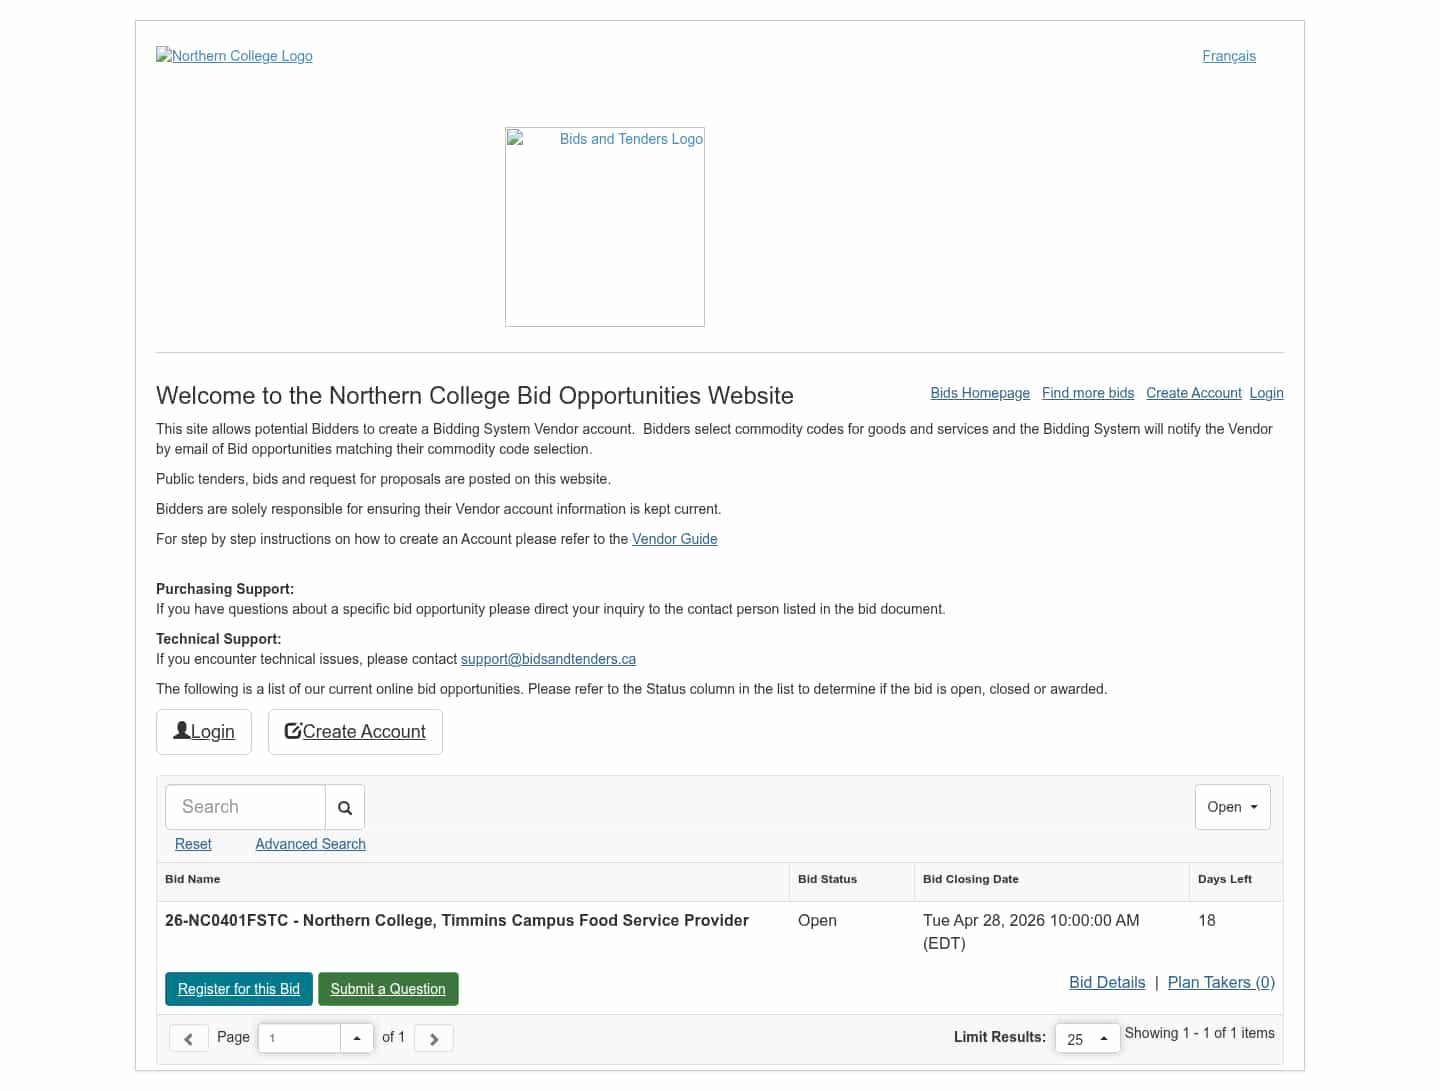Go to previous page arrow

pyautogui.click(x=189, y=1038)
